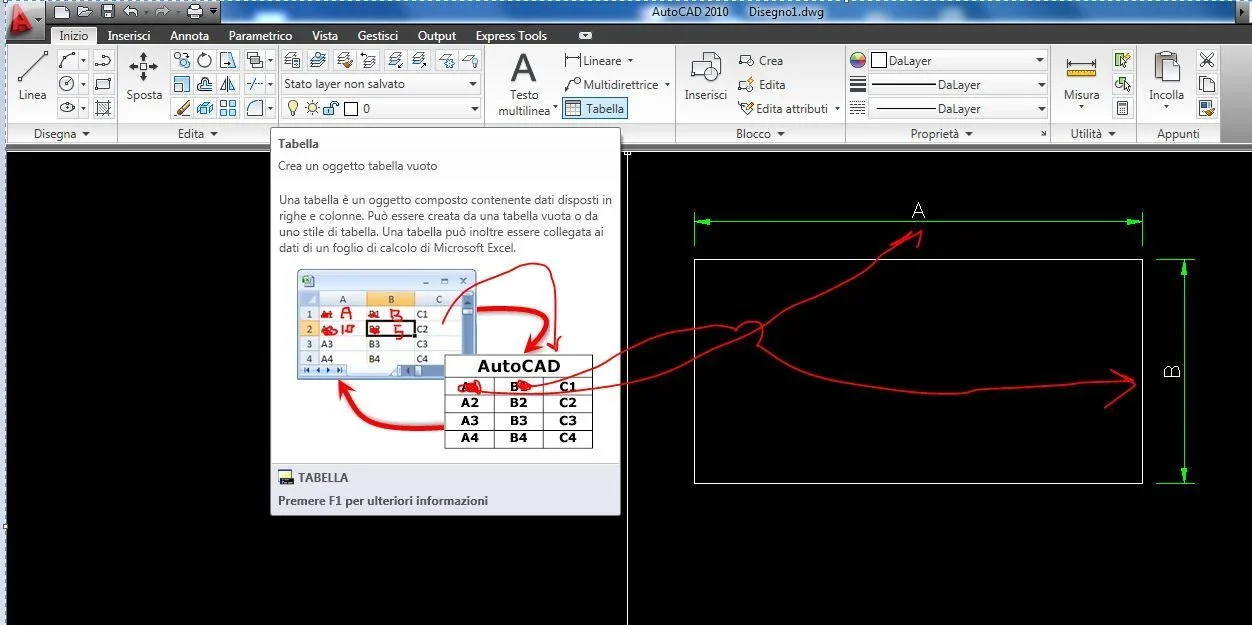Screen dimensions: 1252x625
Task: Open the Stato layer non salvato dropdown
Action: [x=381, y=84]
